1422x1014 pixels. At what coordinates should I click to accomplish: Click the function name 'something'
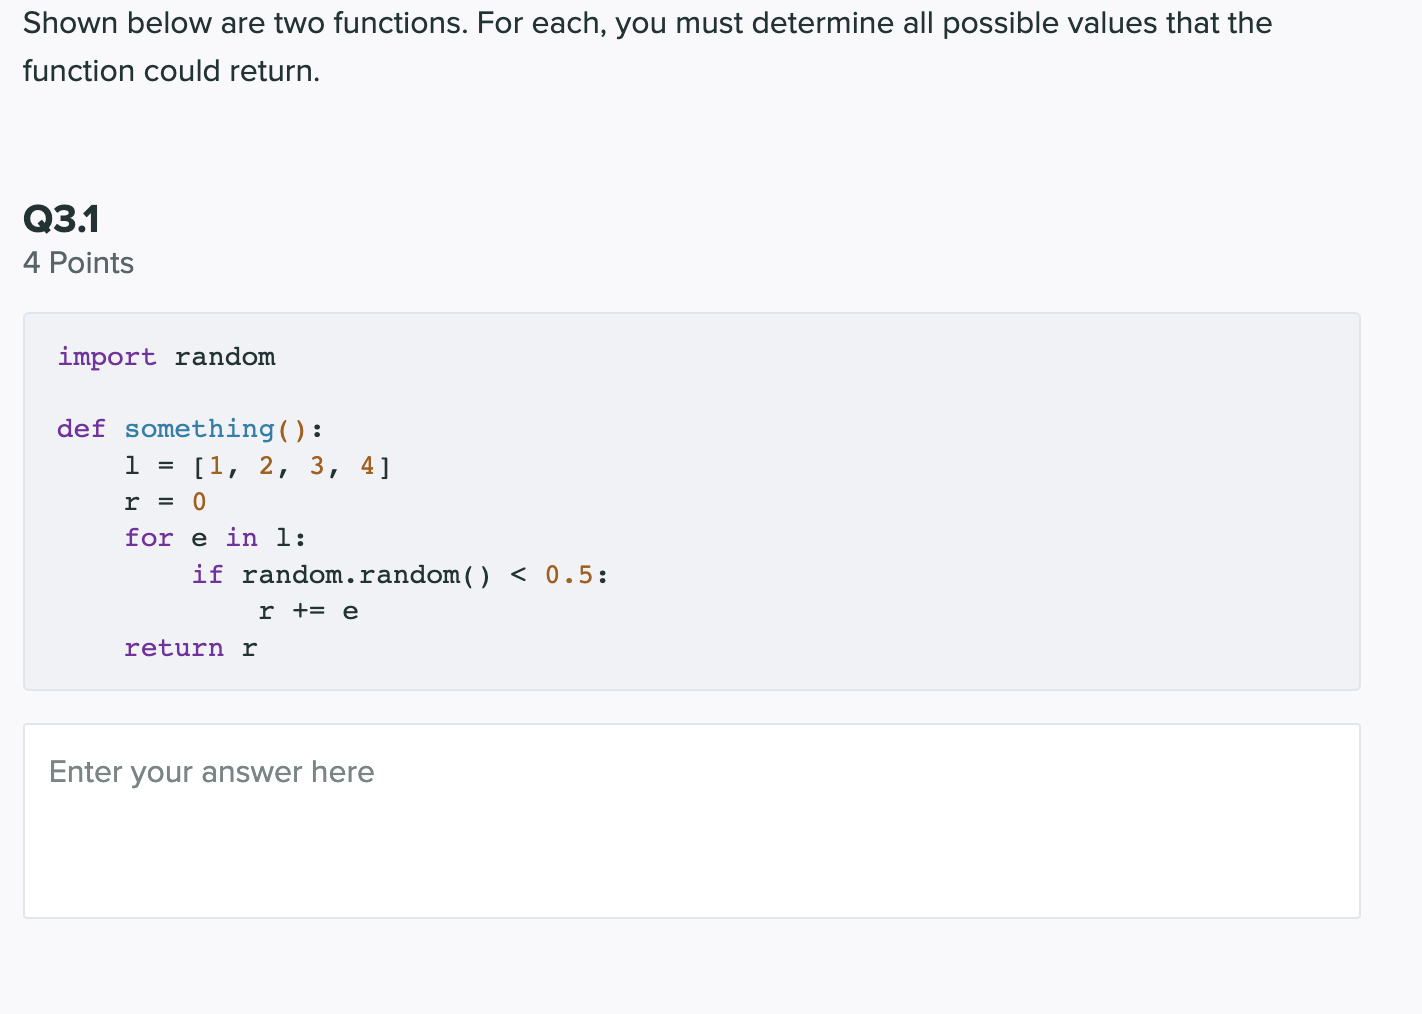tap(199, 428)
